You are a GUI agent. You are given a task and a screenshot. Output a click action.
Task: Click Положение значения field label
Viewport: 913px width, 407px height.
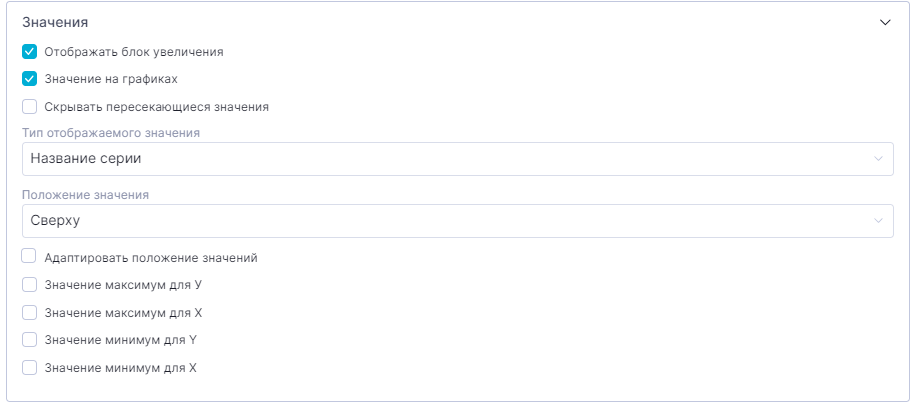point(85,195)
